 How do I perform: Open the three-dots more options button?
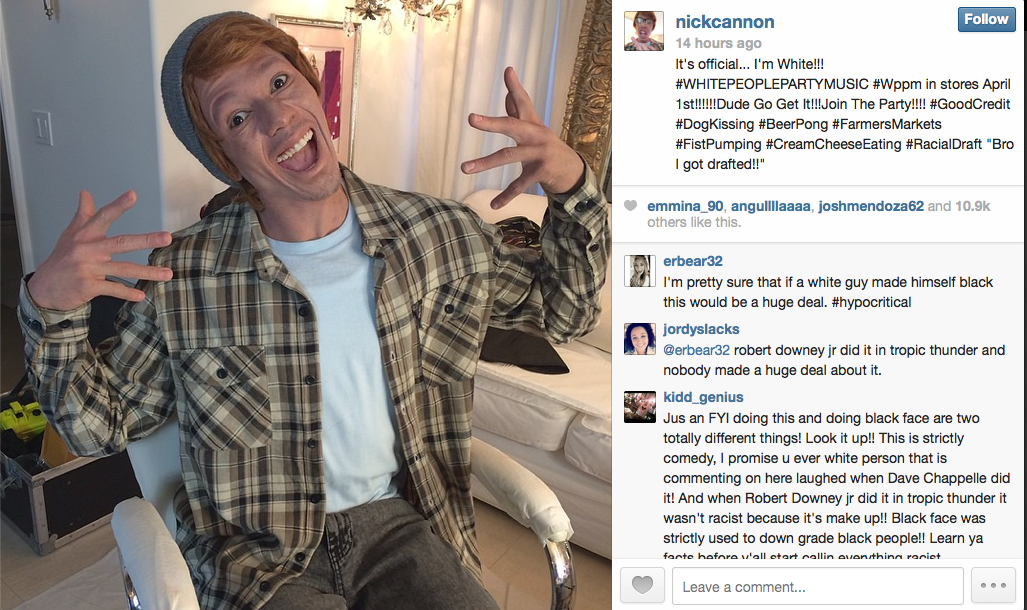coord(993,585)
